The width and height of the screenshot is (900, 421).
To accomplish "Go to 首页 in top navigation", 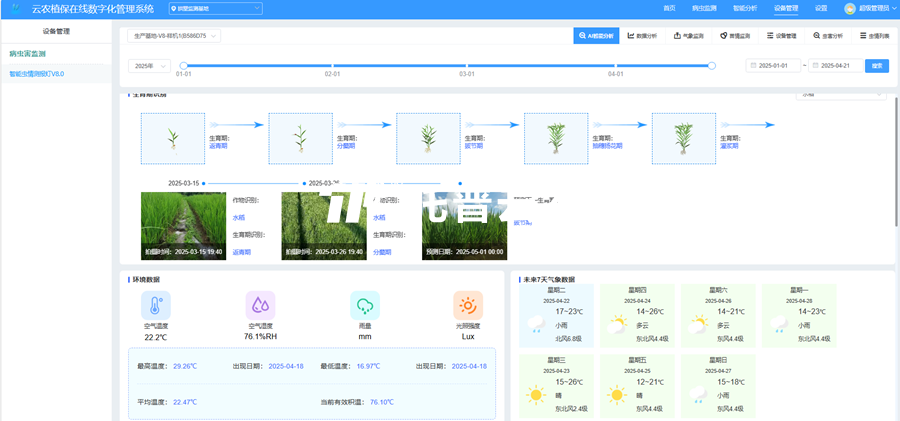I will click(x=669, y=9).
